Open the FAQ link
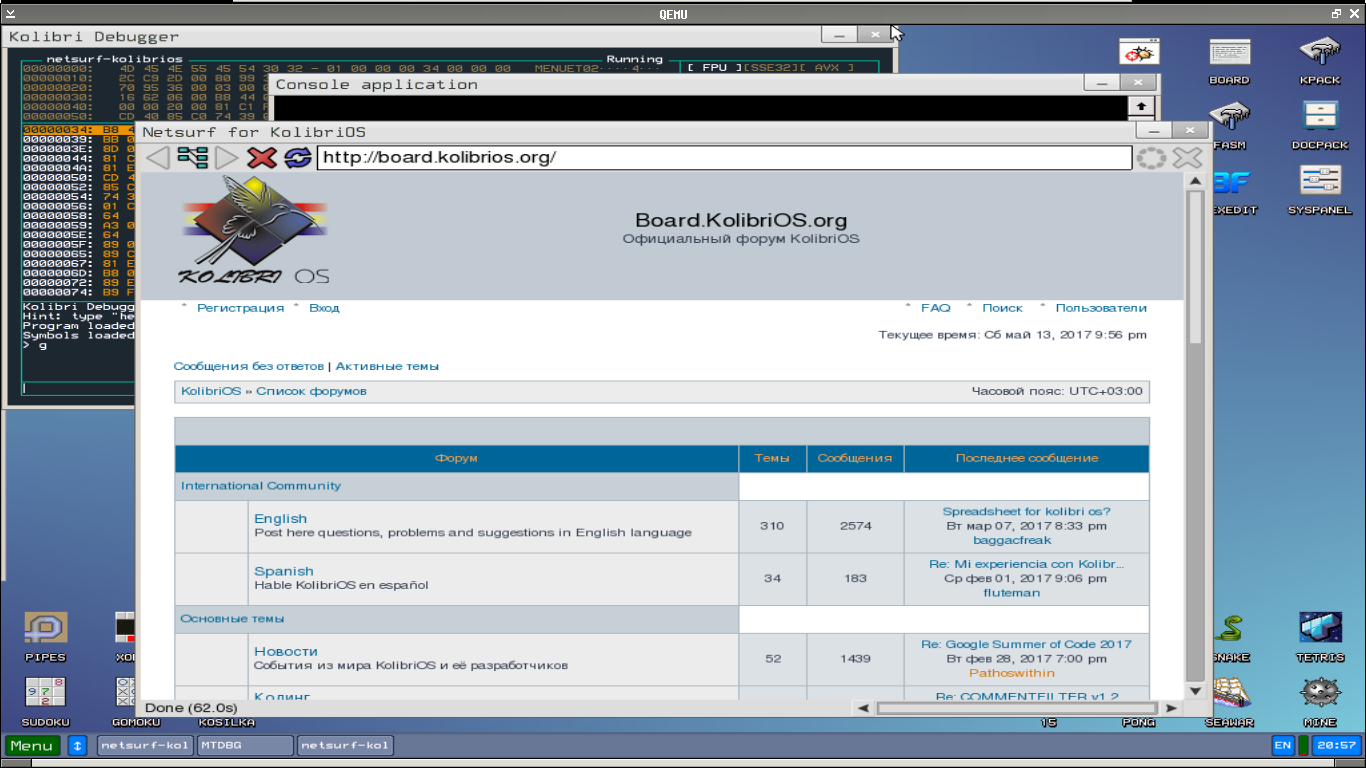The height and width of the screenshot is (768, 1366). [x=935, y=308]
